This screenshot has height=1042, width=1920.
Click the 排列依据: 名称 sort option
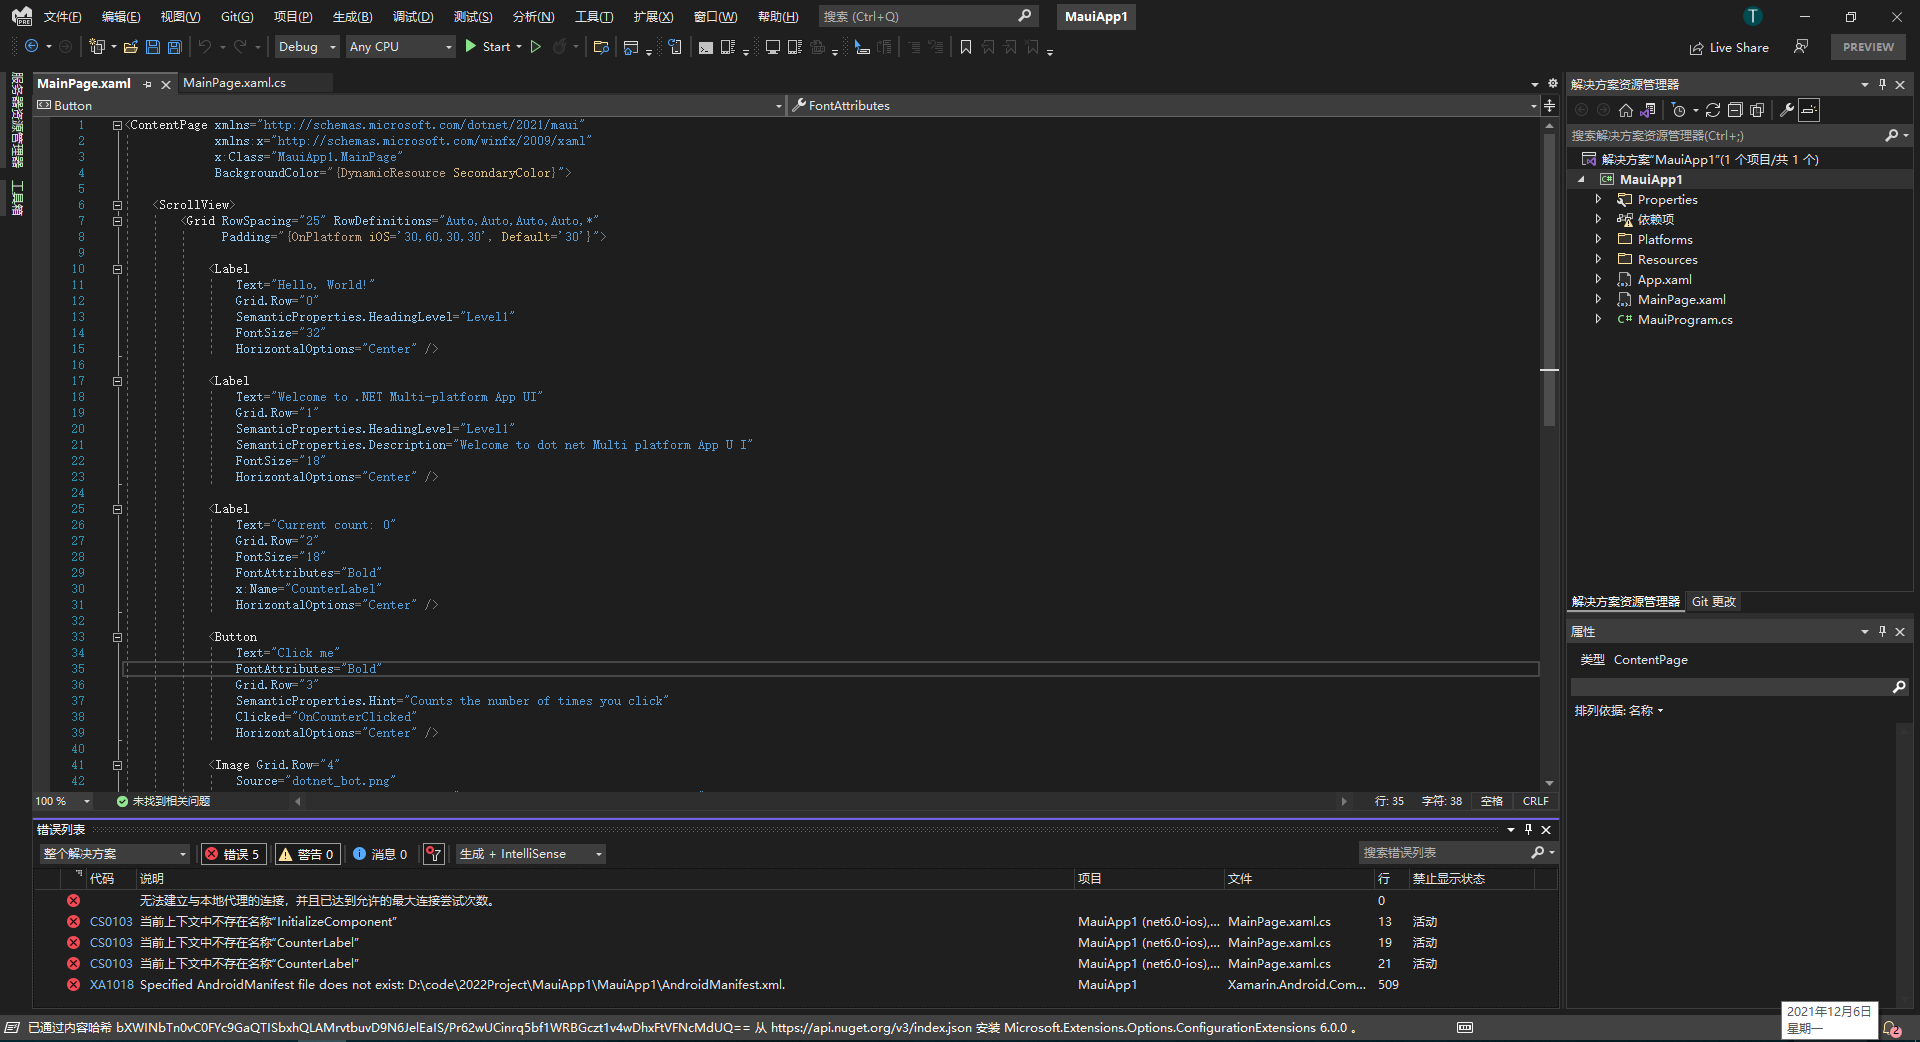pos(1619,710)
